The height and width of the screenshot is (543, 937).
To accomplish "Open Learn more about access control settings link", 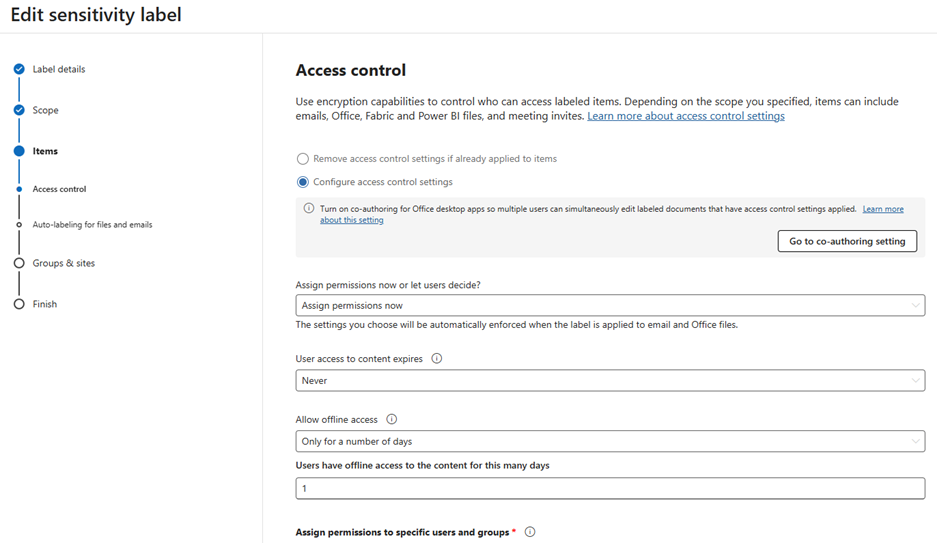I will click(685, 116).
